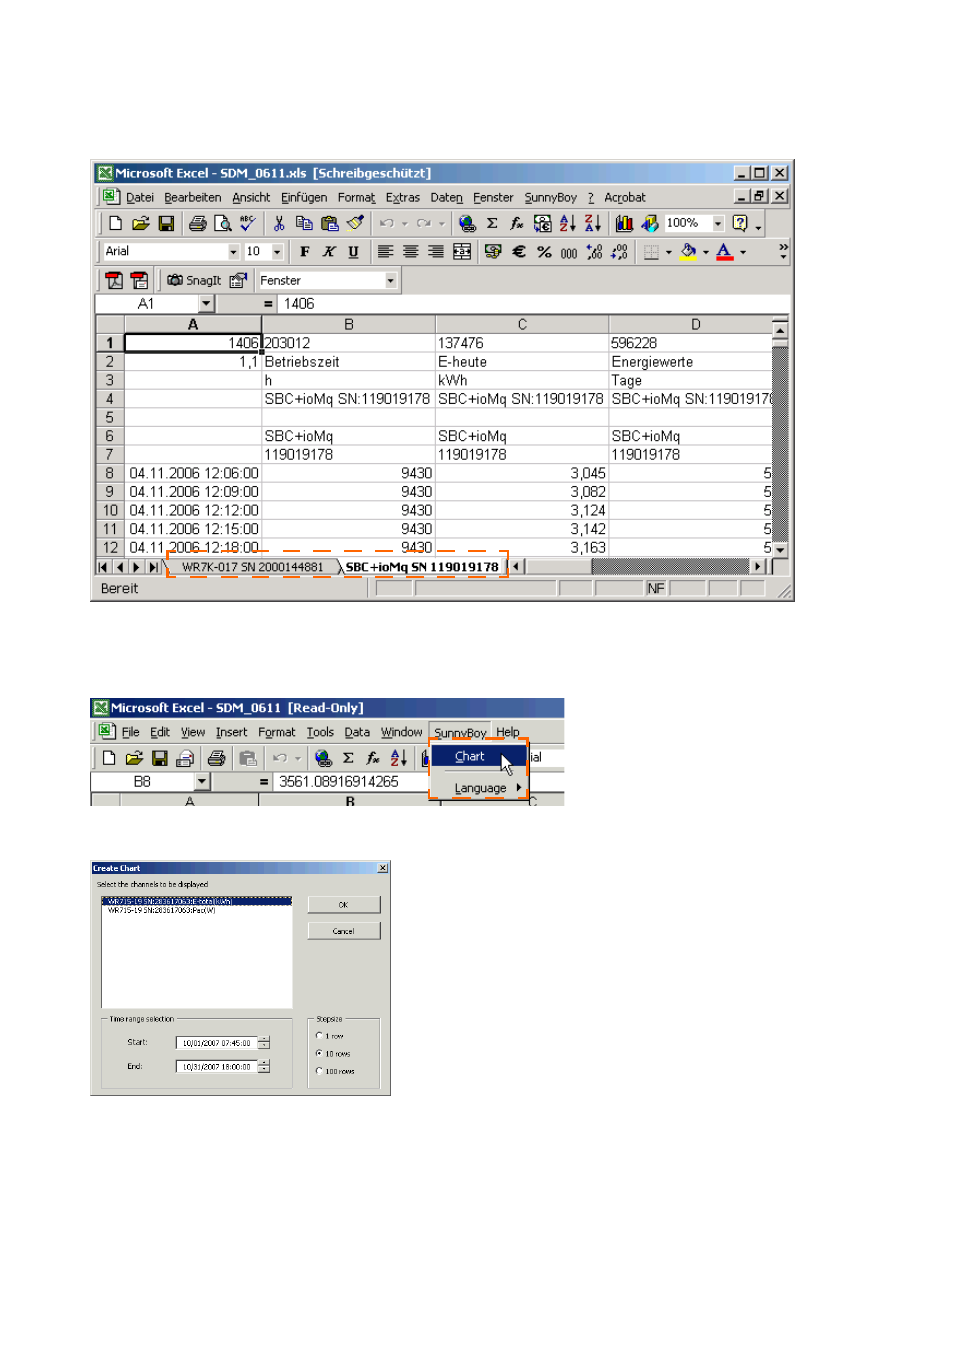Click Cancel in the Create Chart dialog
This screenshot has width=954, height=1351.
coord(344,931)
